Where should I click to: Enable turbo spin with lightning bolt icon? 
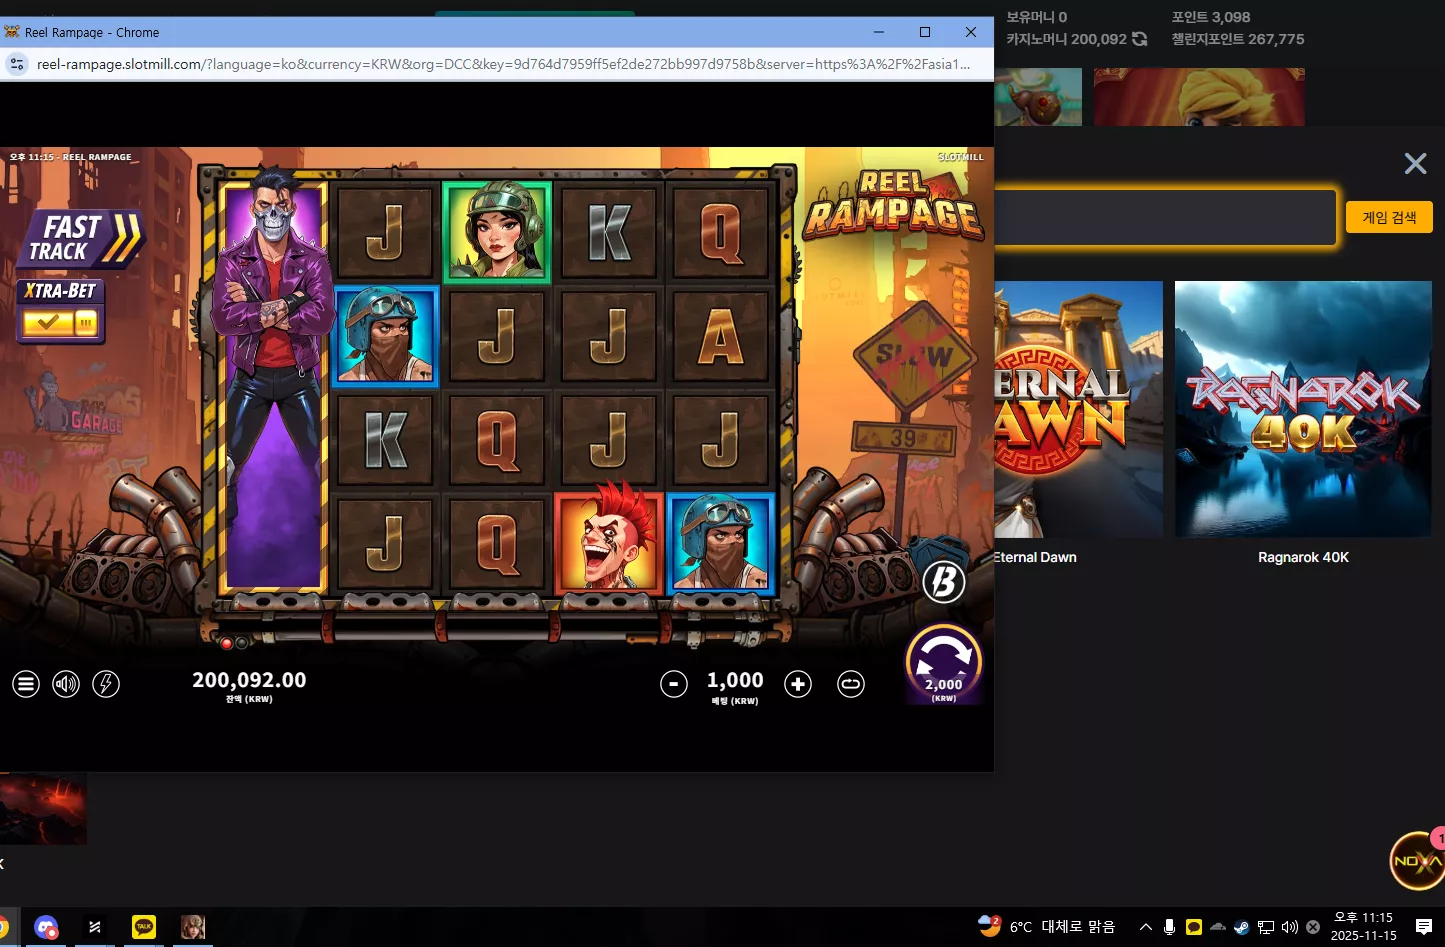[x=106, y=684]
